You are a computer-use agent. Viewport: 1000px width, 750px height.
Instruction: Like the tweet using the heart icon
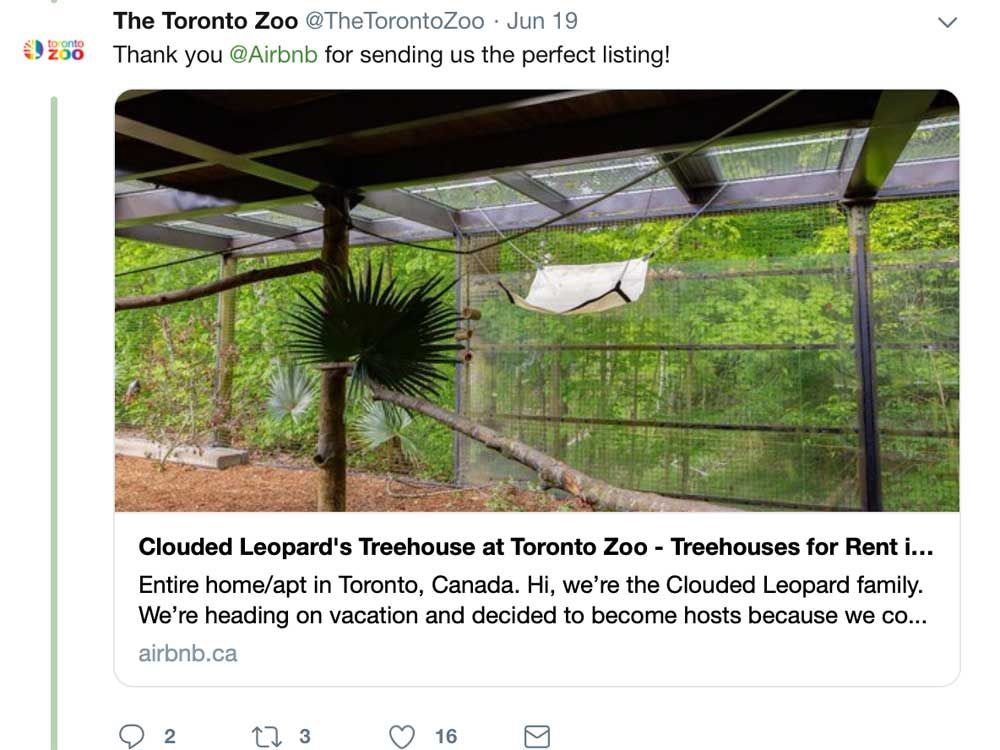click(x=401, y=736)
